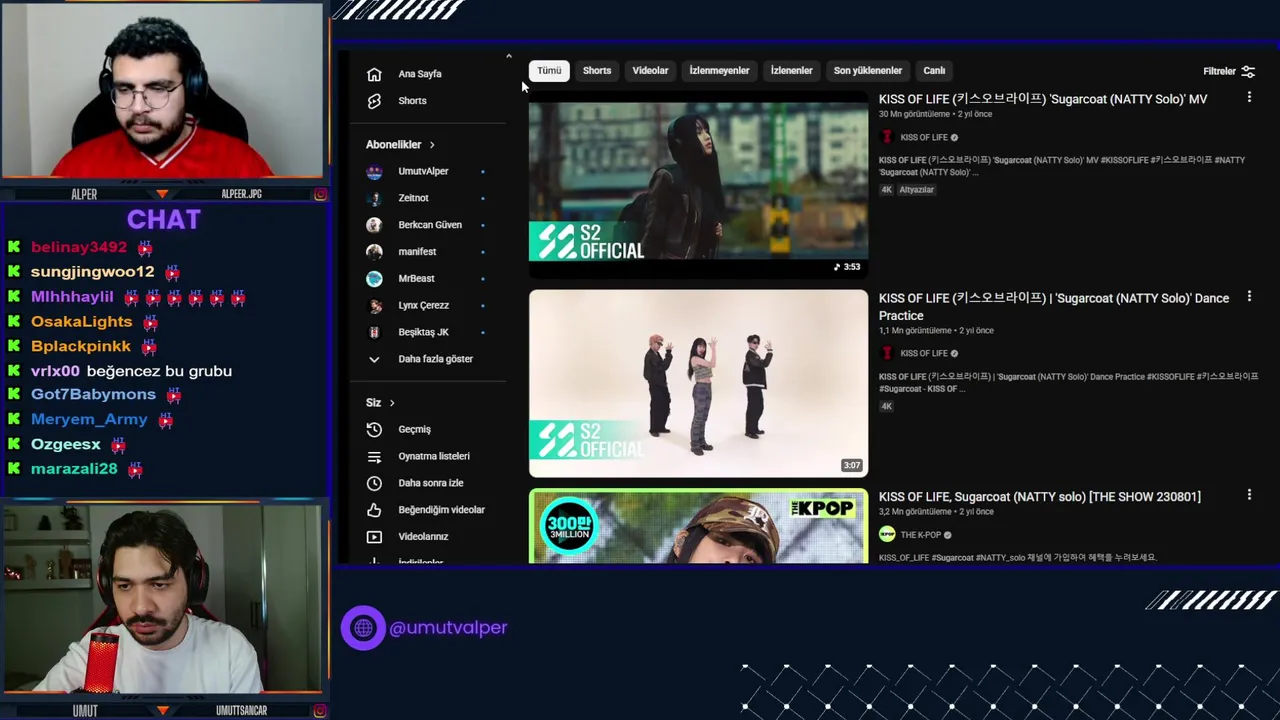
Task: Open manifest channel avatar
Action: point(374,252)
